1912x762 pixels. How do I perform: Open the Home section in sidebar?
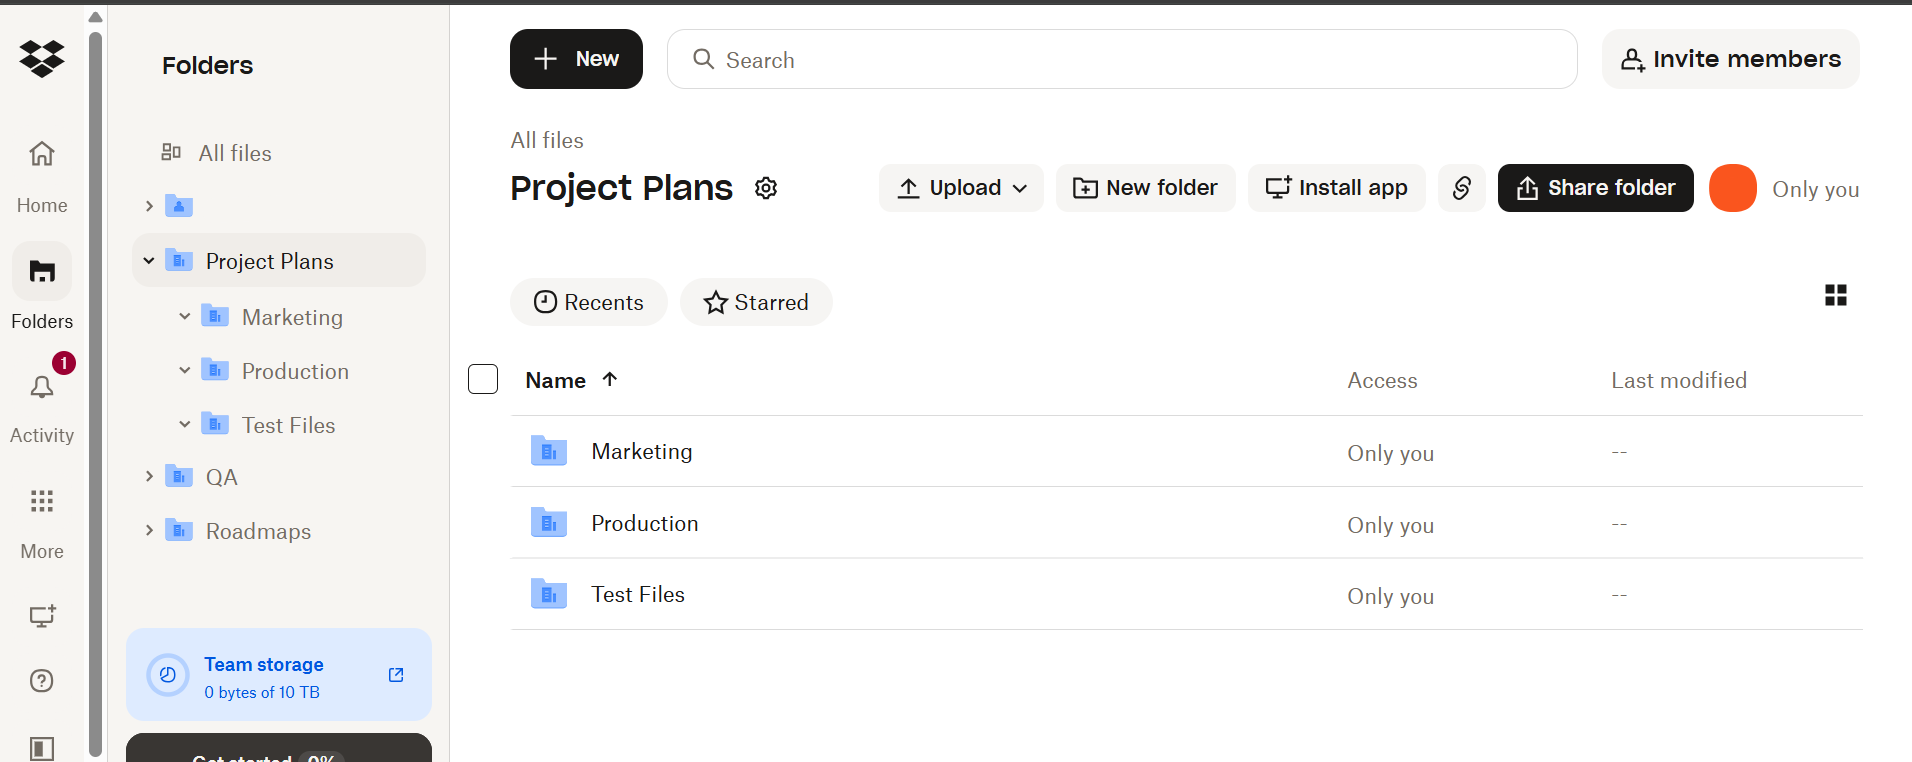pyautogui.click(x=42, y=154)
